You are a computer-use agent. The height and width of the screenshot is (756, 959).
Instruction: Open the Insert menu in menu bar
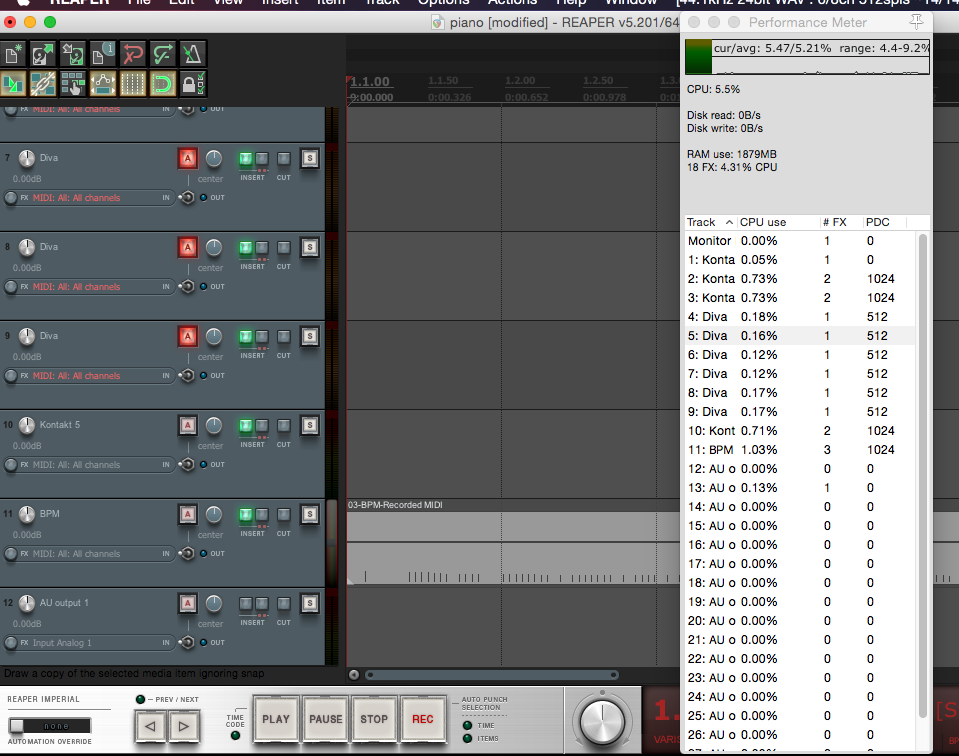pos(280,2)
